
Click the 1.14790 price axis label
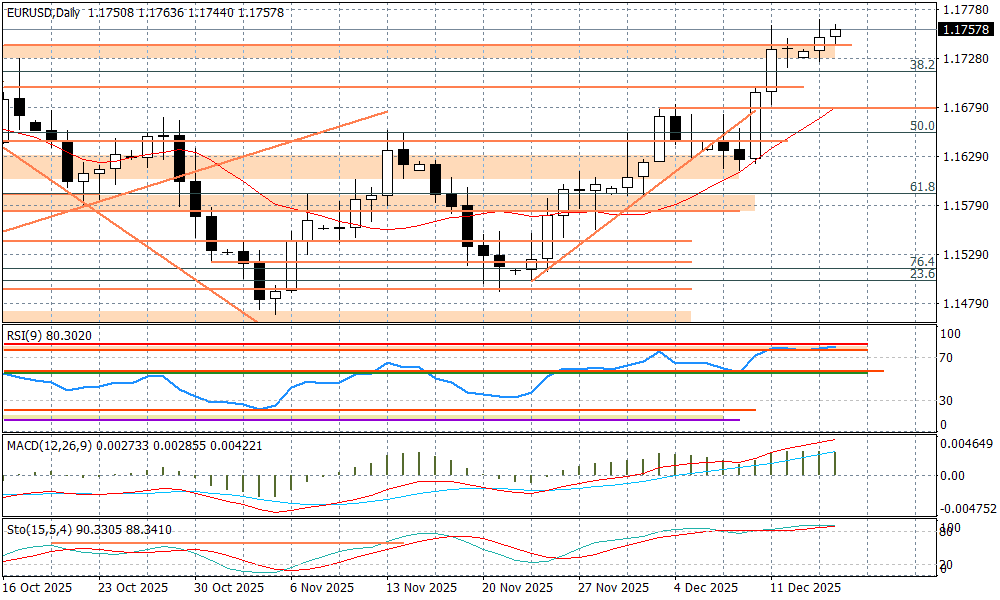(x=964, y=303)
